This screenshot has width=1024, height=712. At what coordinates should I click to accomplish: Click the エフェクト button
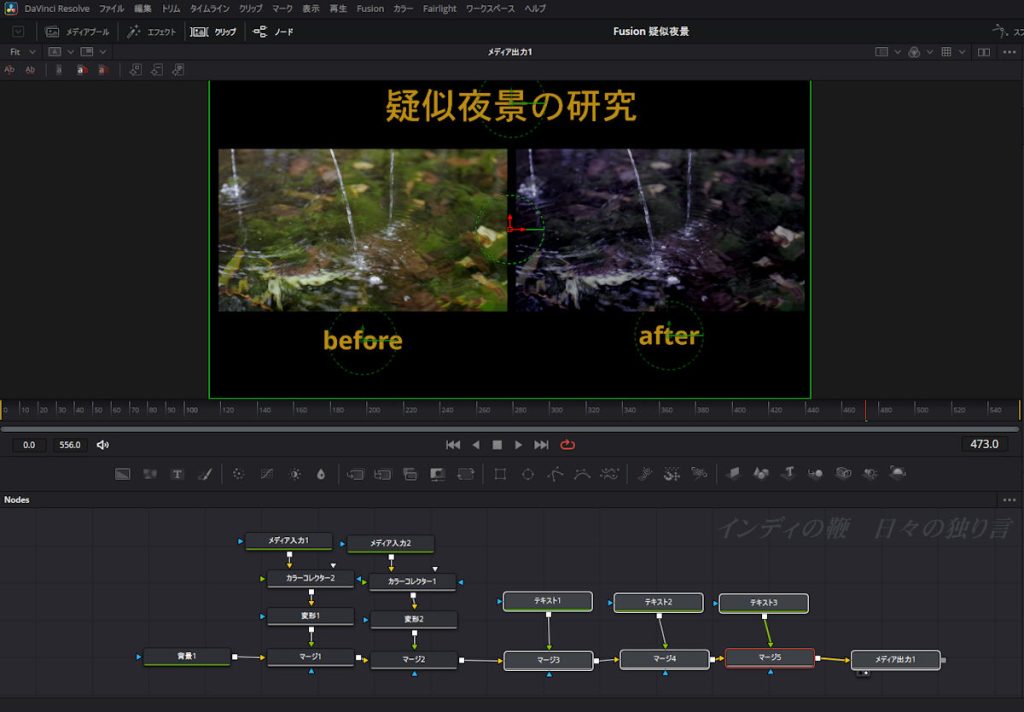pyautogui.click(x=152, y=32)
